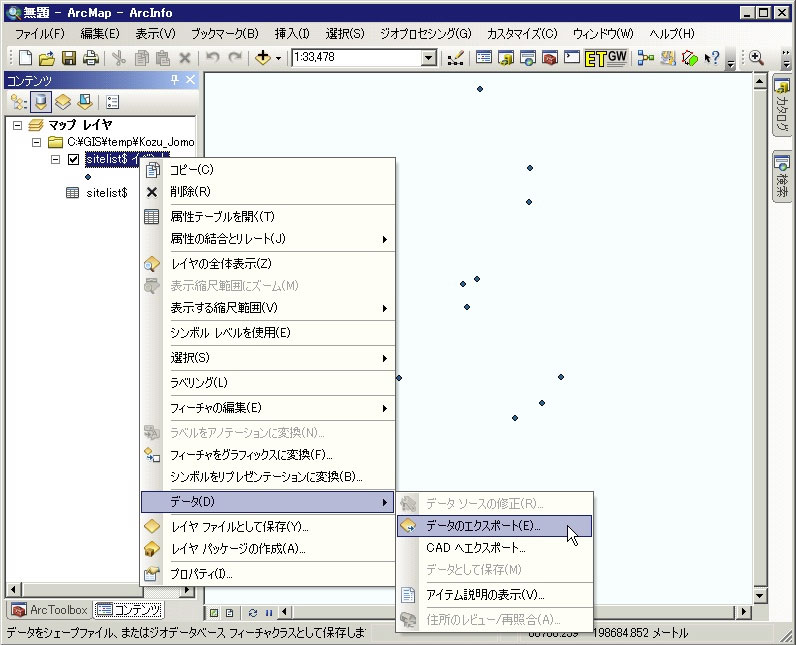Save the map with floppy icon

point(69,58)
